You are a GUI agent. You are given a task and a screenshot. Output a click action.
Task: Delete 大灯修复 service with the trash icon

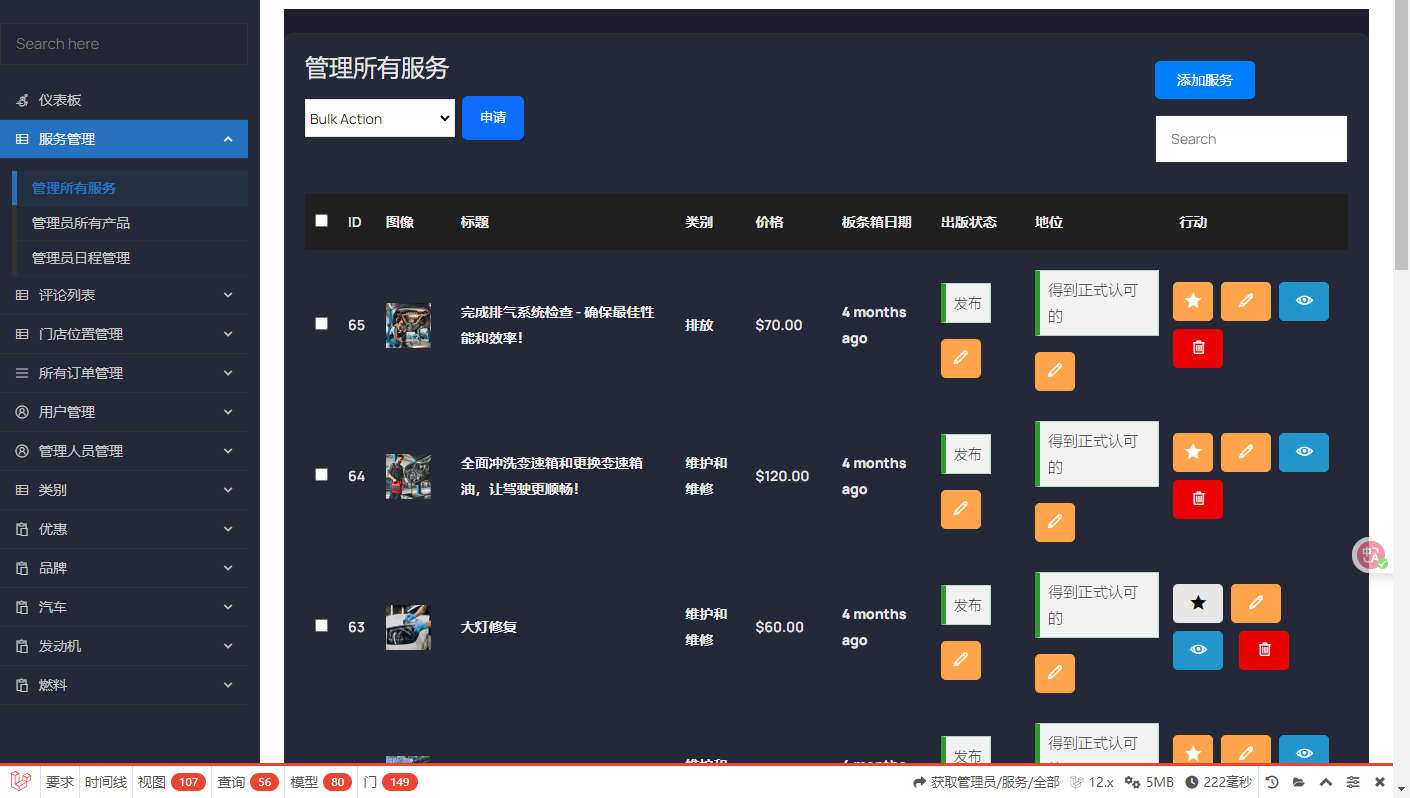[x=1264, y=650]
